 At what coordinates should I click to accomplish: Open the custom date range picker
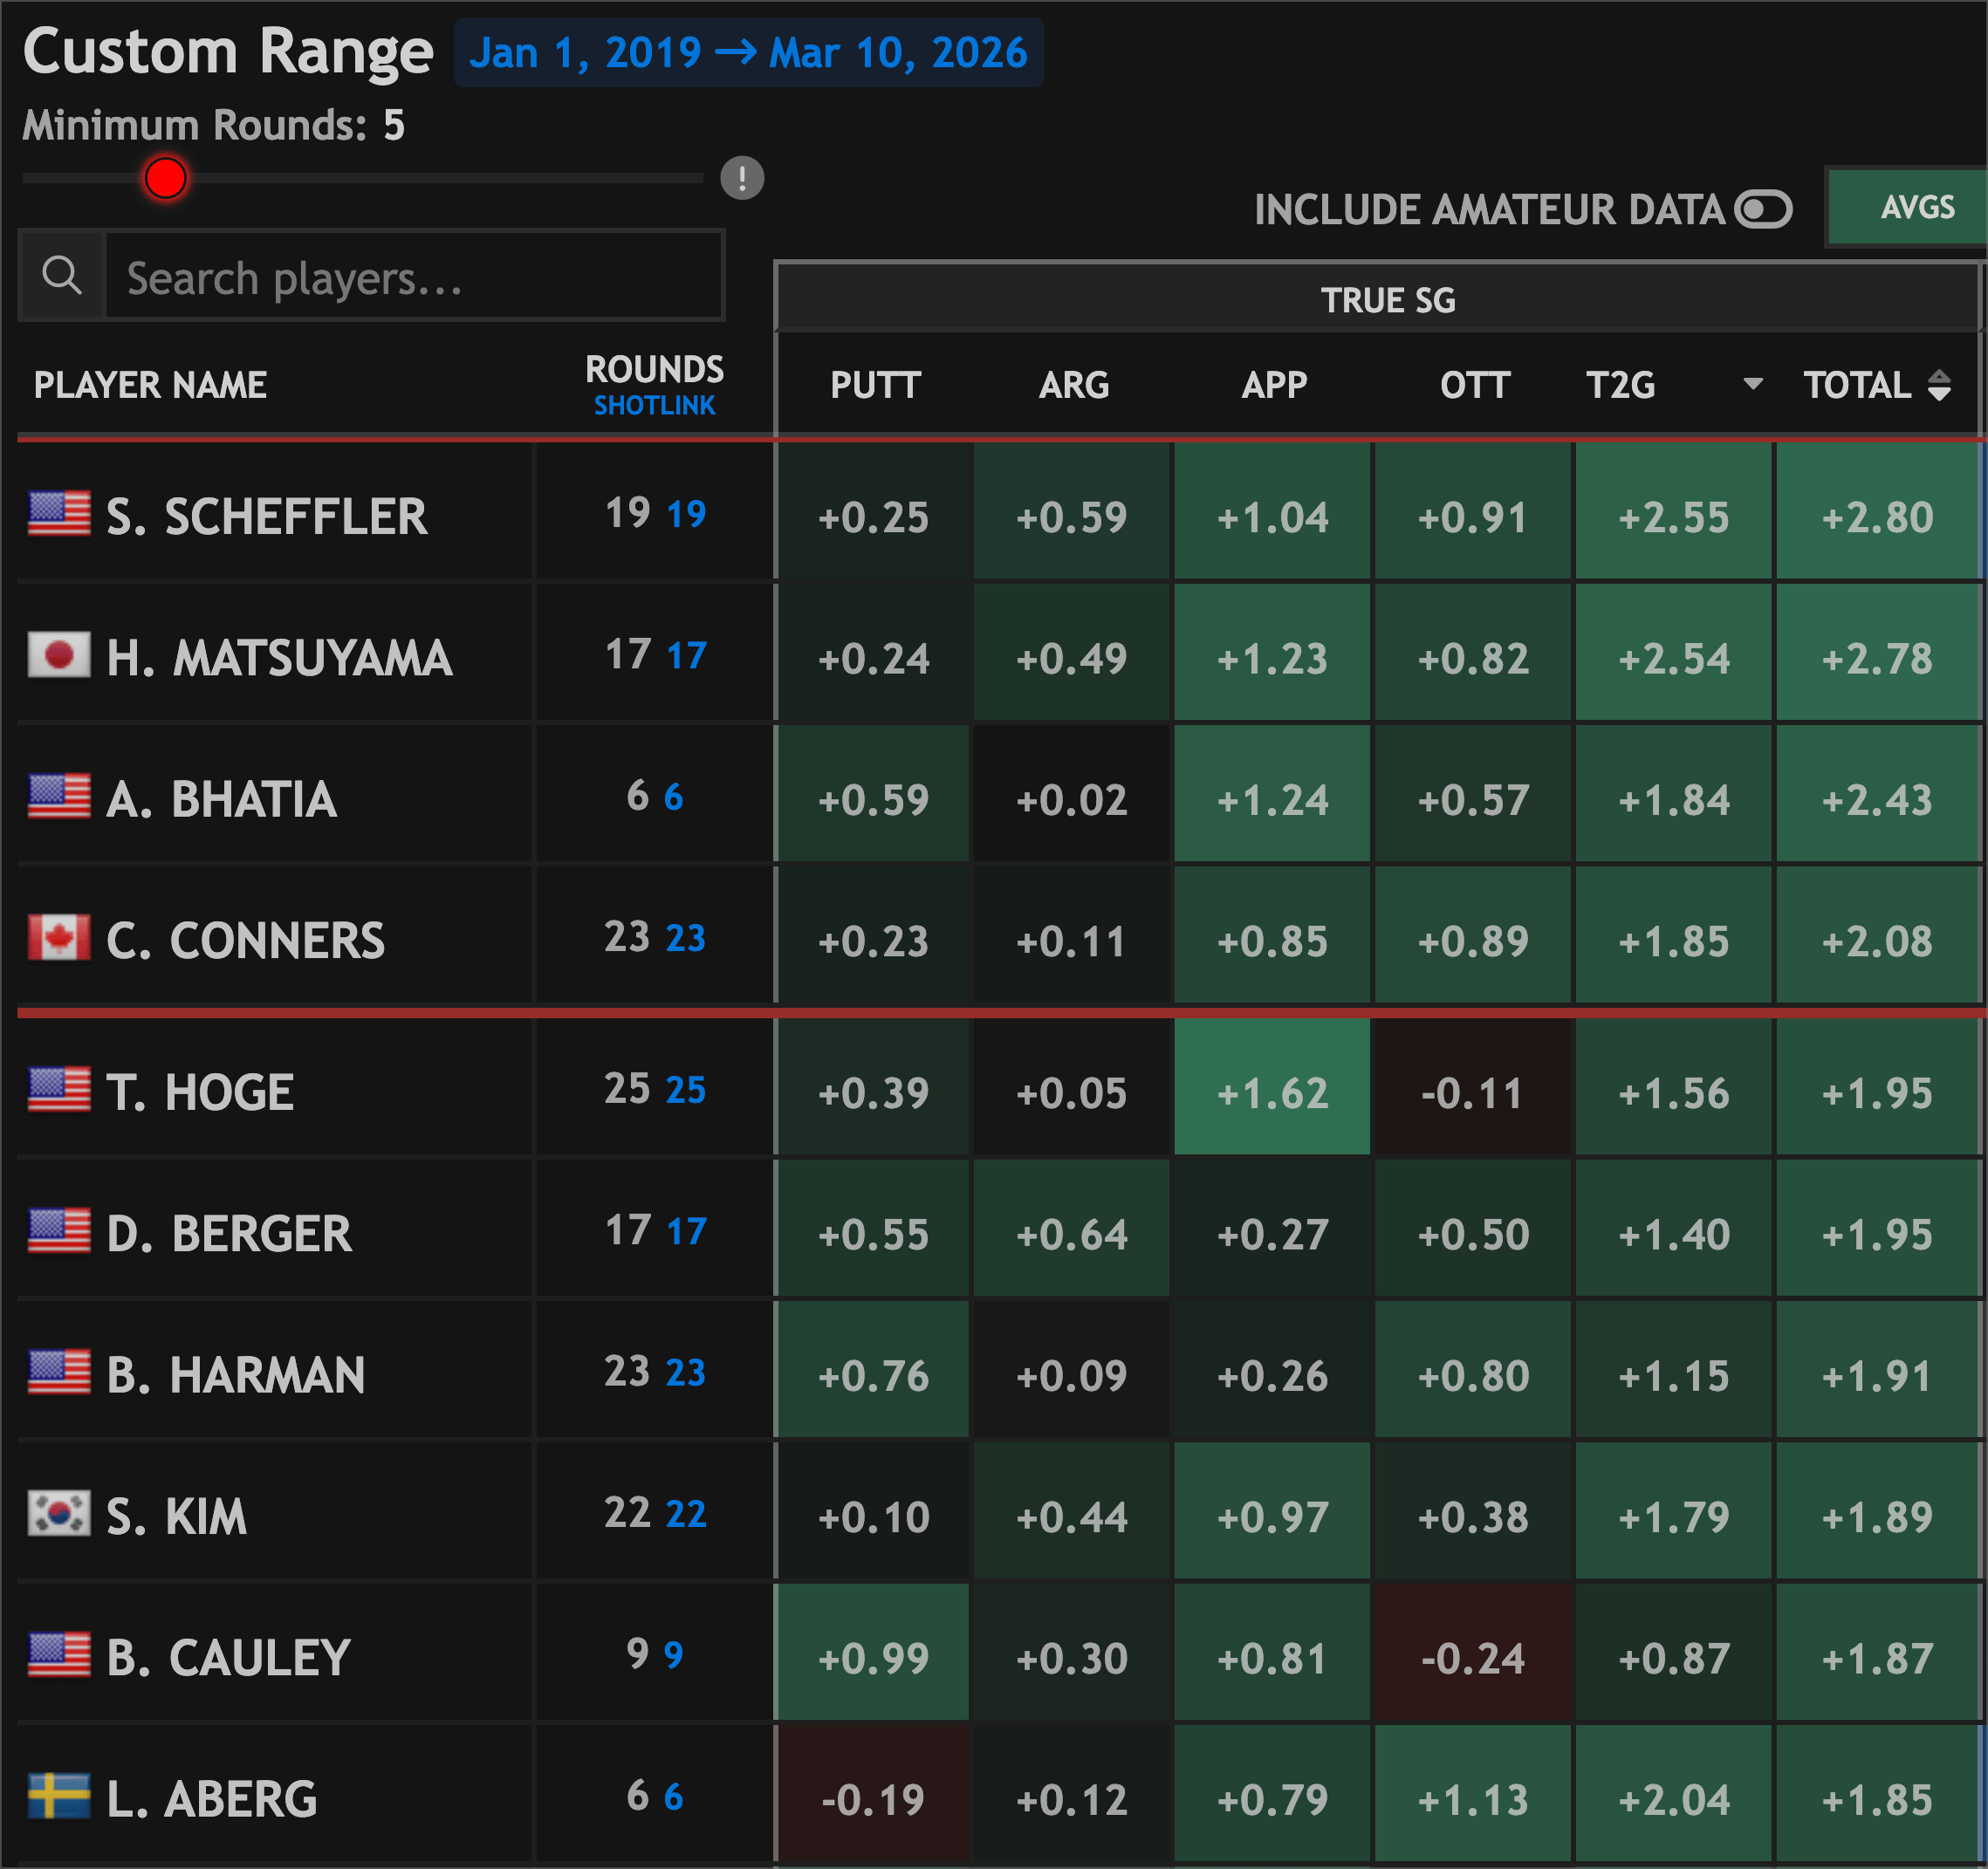[x=748, y=53]
